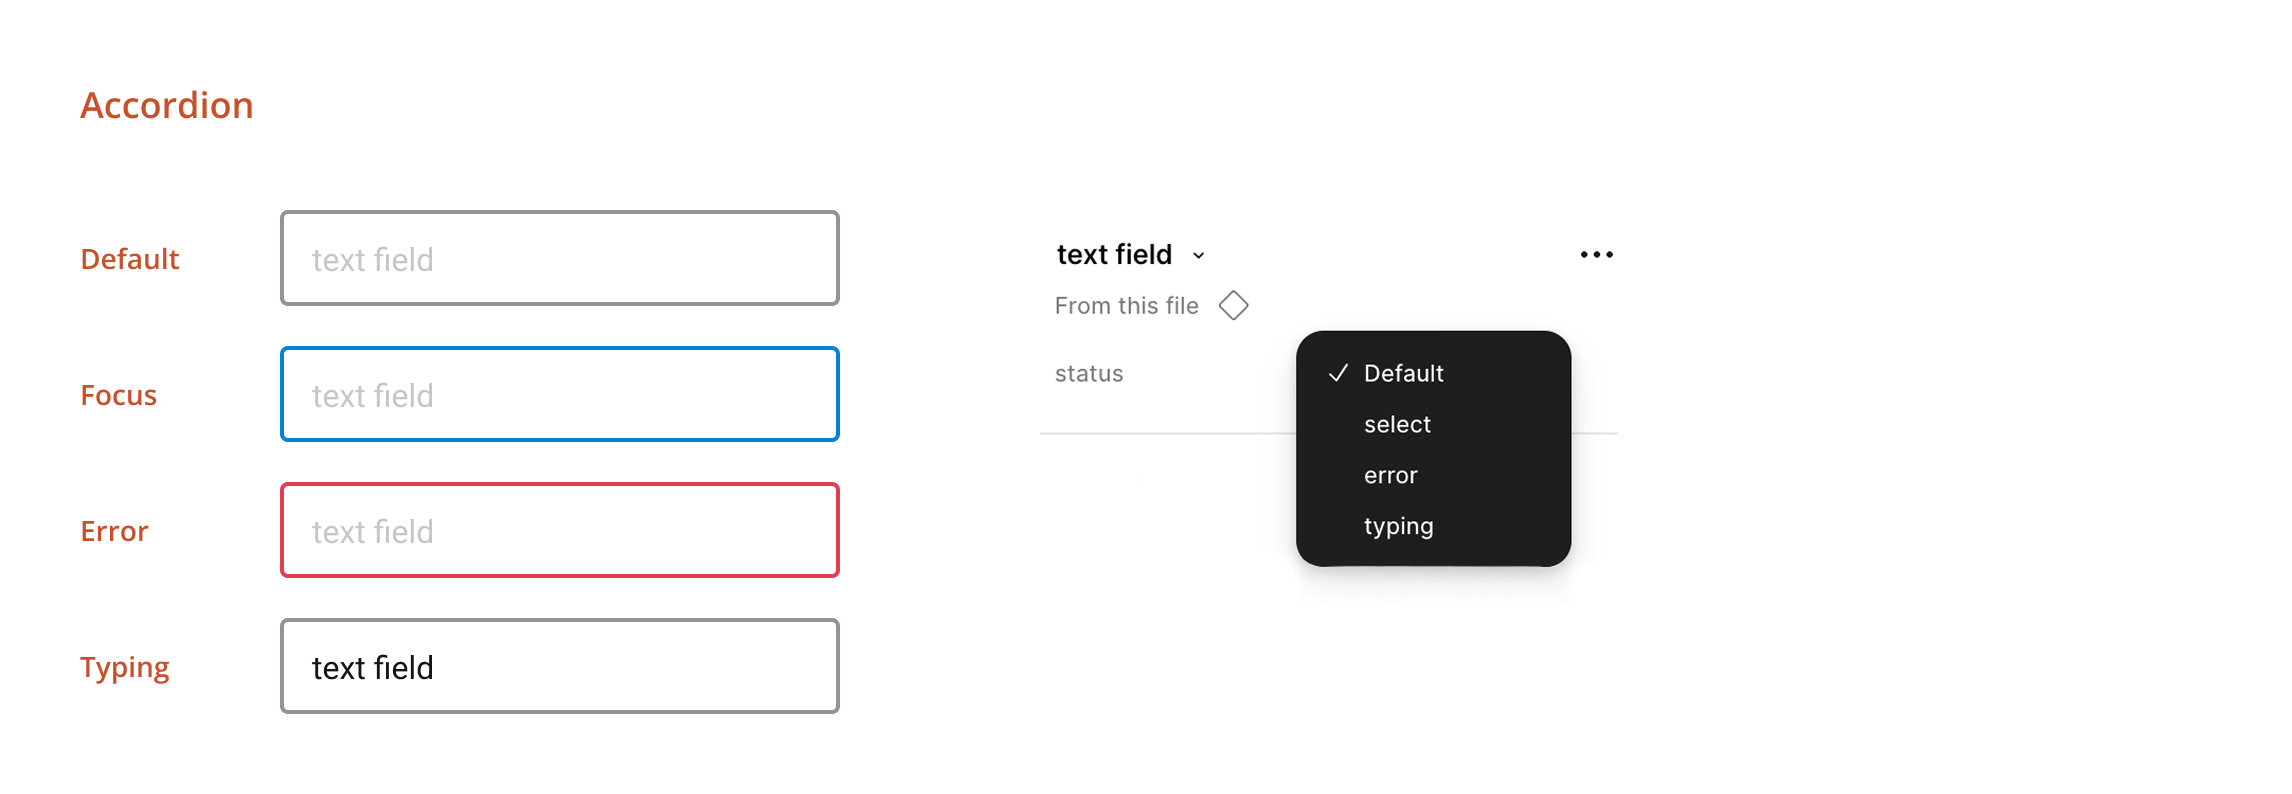2292x794 pixels.
Task: Click the Default state label
Action: tap(129, 259)
